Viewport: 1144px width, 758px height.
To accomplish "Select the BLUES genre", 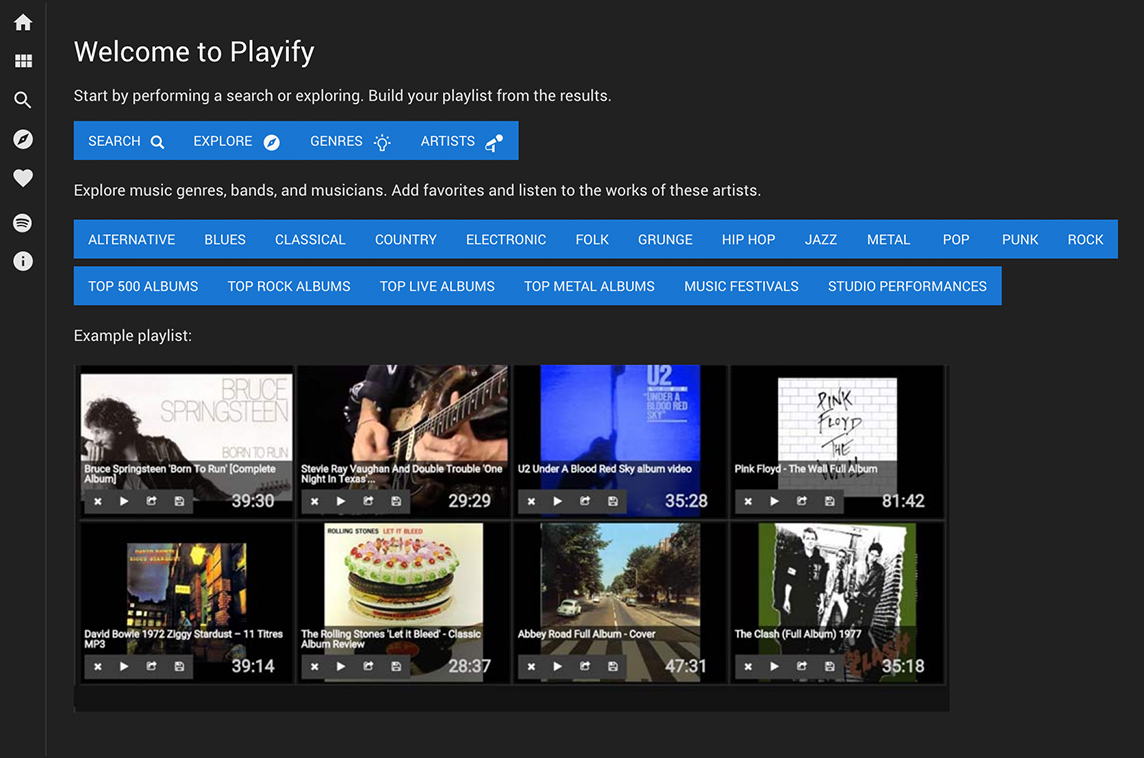I will coord(225,239).
